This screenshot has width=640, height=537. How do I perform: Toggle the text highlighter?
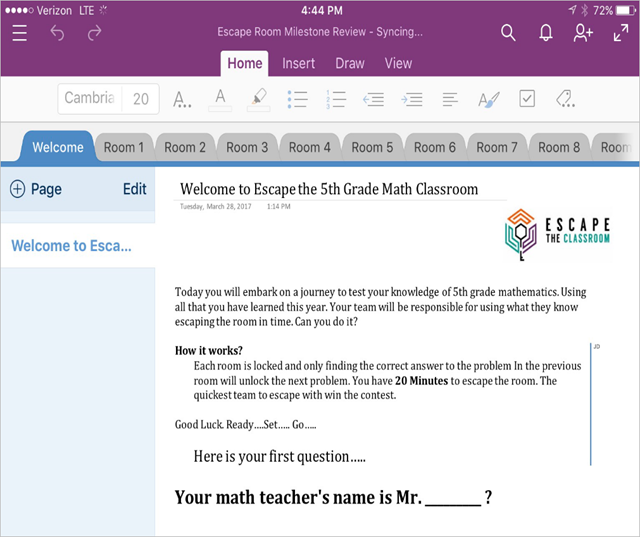pyautogui.click(x=258, y=98)
